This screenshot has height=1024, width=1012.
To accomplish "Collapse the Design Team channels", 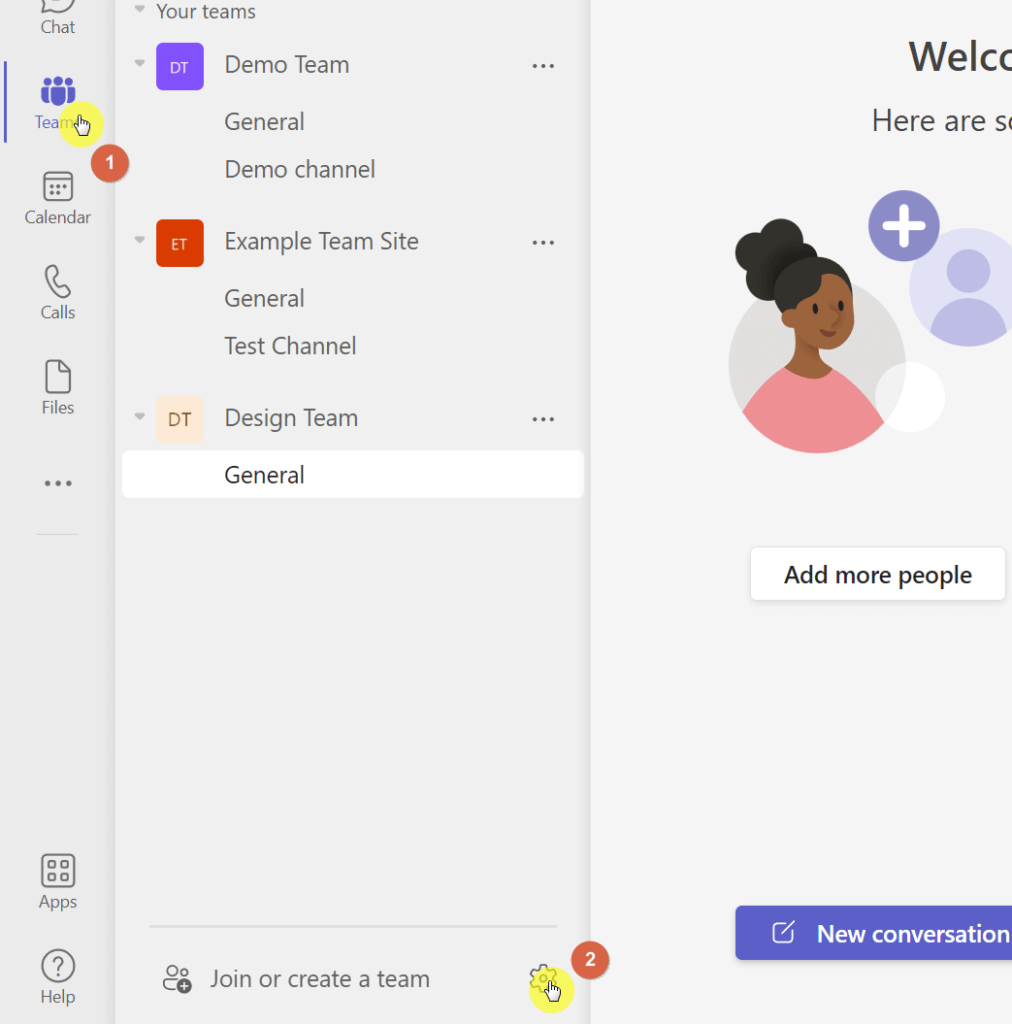I will (139, 416).
